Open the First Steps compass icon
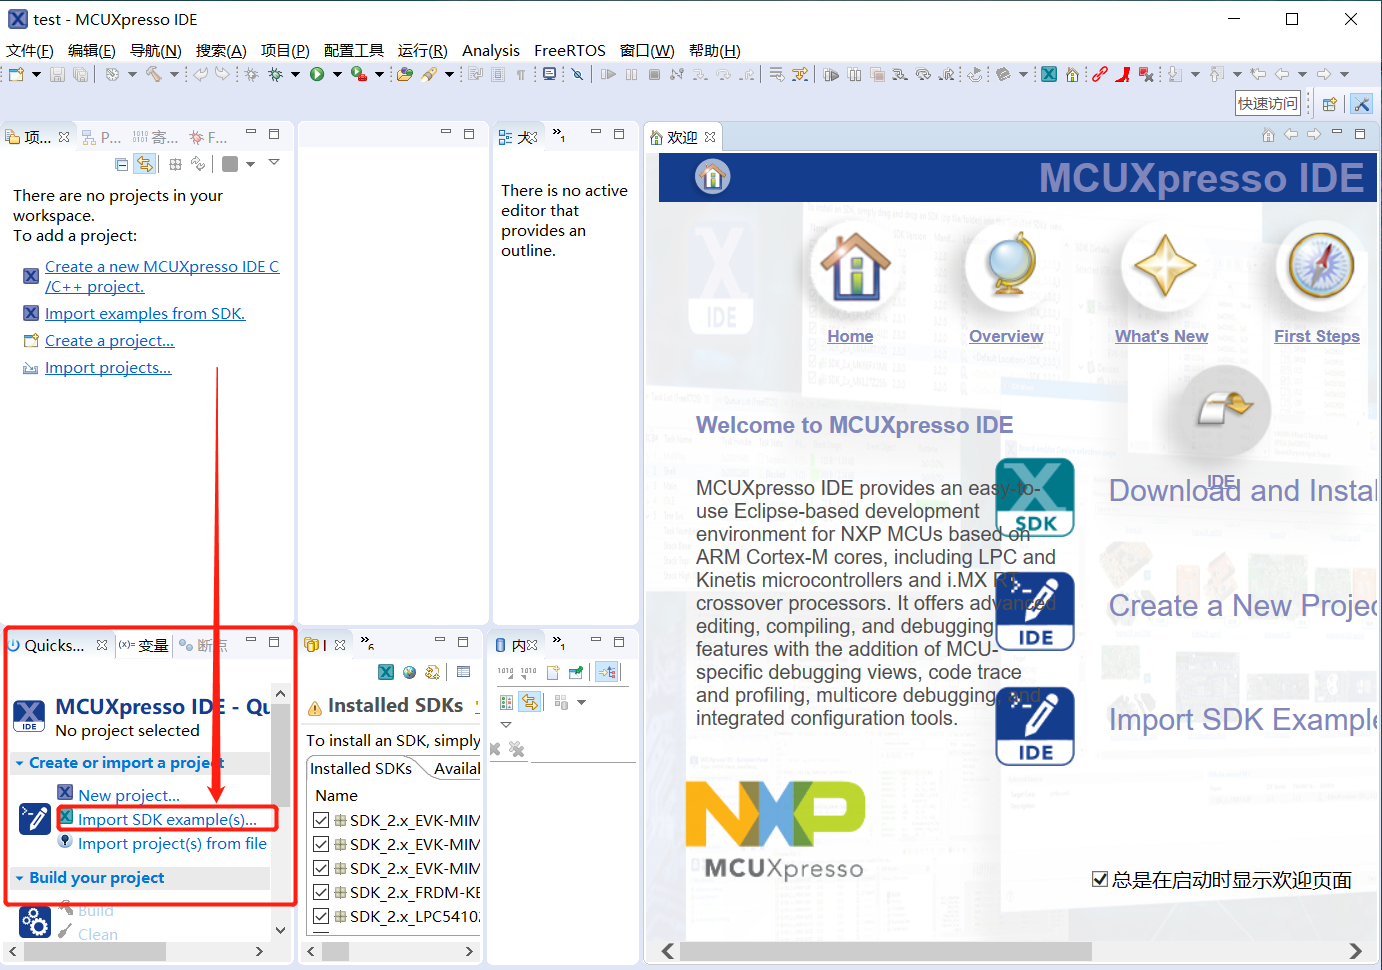The height and width of the screenshot is (970, 1382). (x=1318, y=267)
